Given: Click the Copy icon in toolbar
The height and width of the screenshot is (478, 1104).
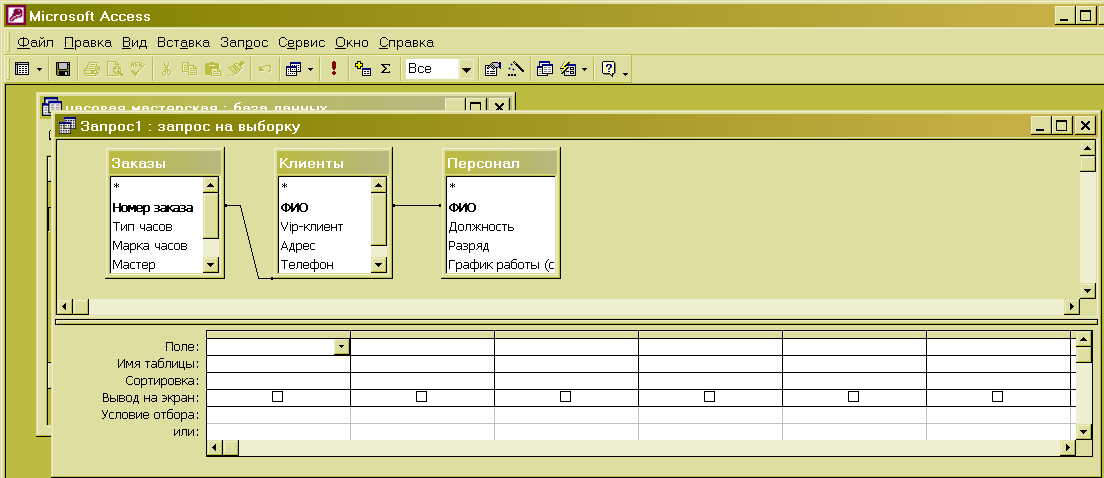Looking at the screenshot, I should pyautogui.click(x=189, y=69).
